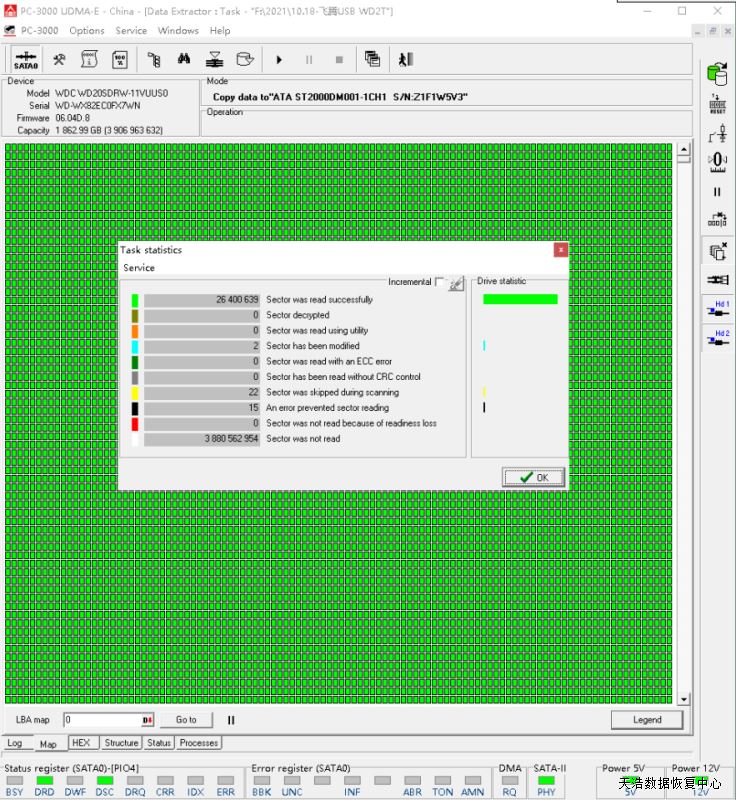Click the copy-to-drive icon at sidebar top
Screen dimensions: 736x800
coord(717,73)
